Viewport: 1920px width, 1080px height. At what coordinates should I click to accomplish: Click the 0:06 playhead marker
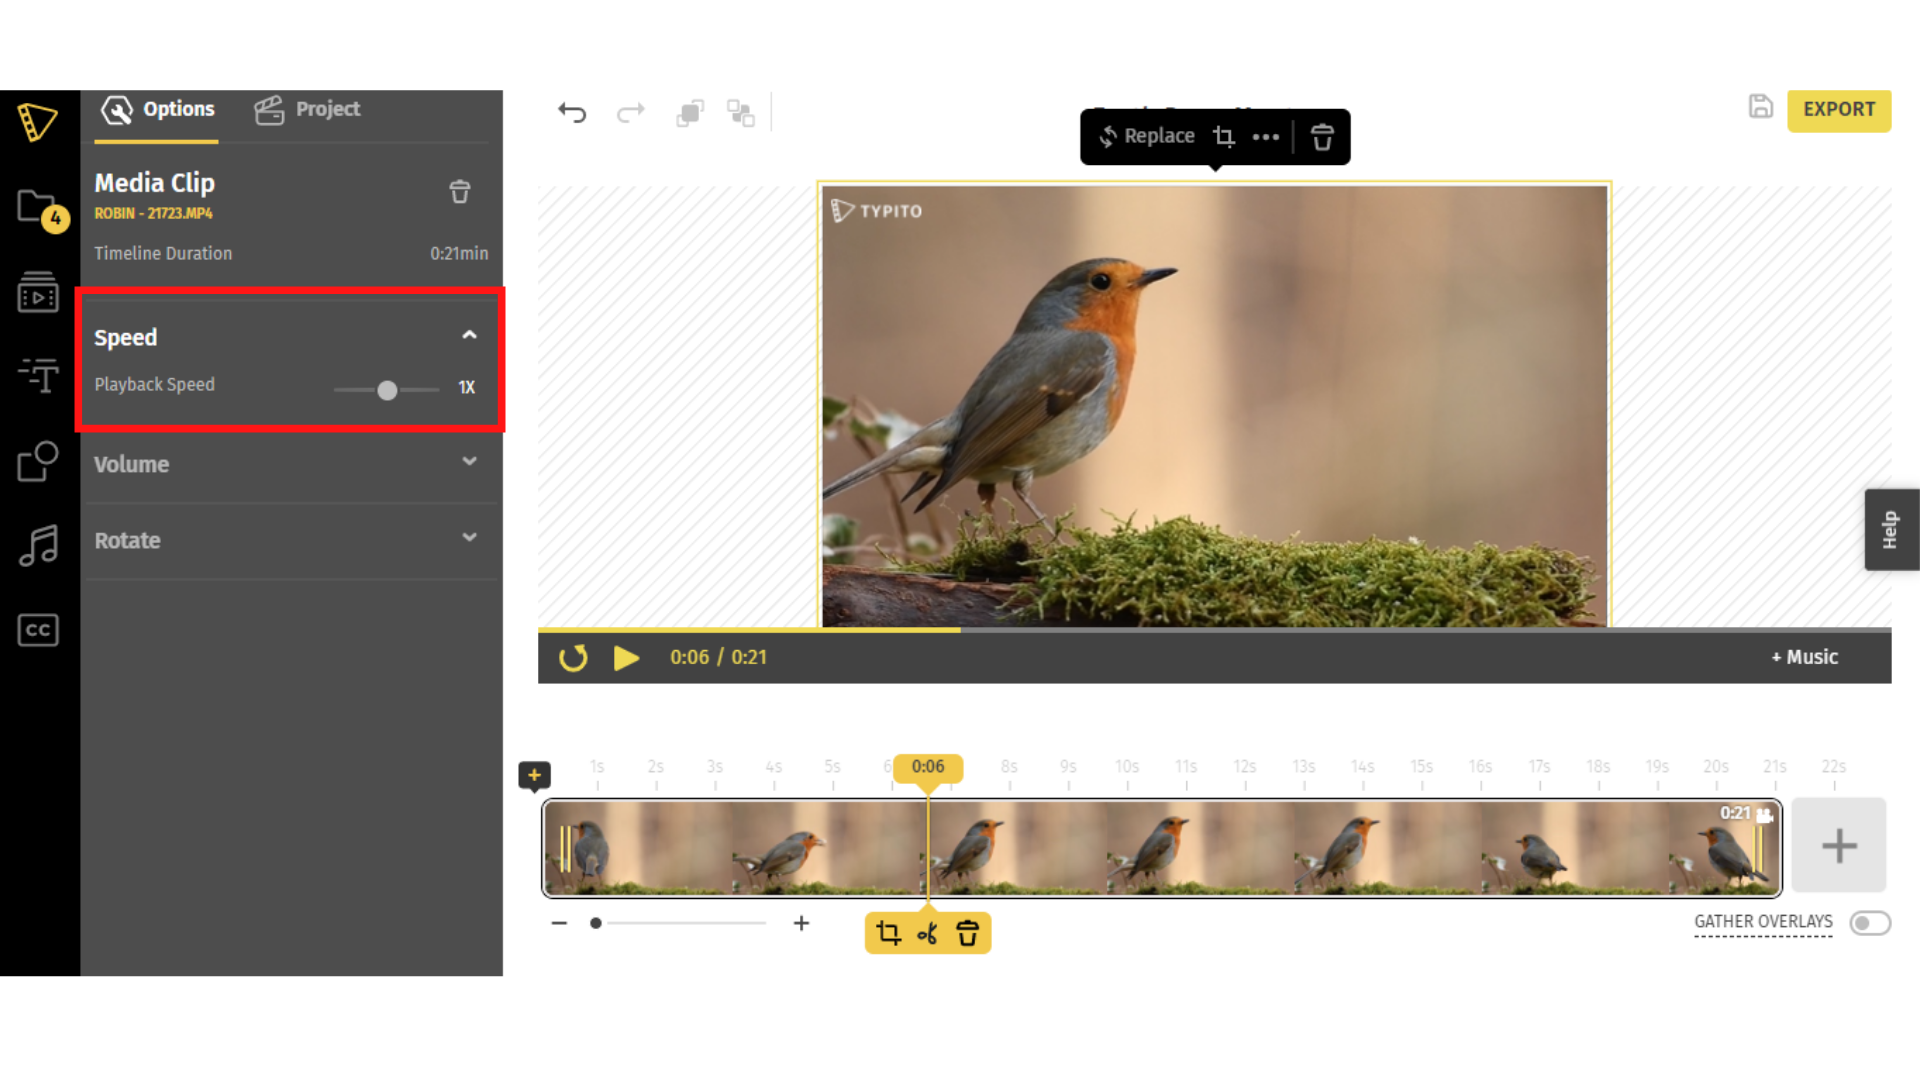927,767
